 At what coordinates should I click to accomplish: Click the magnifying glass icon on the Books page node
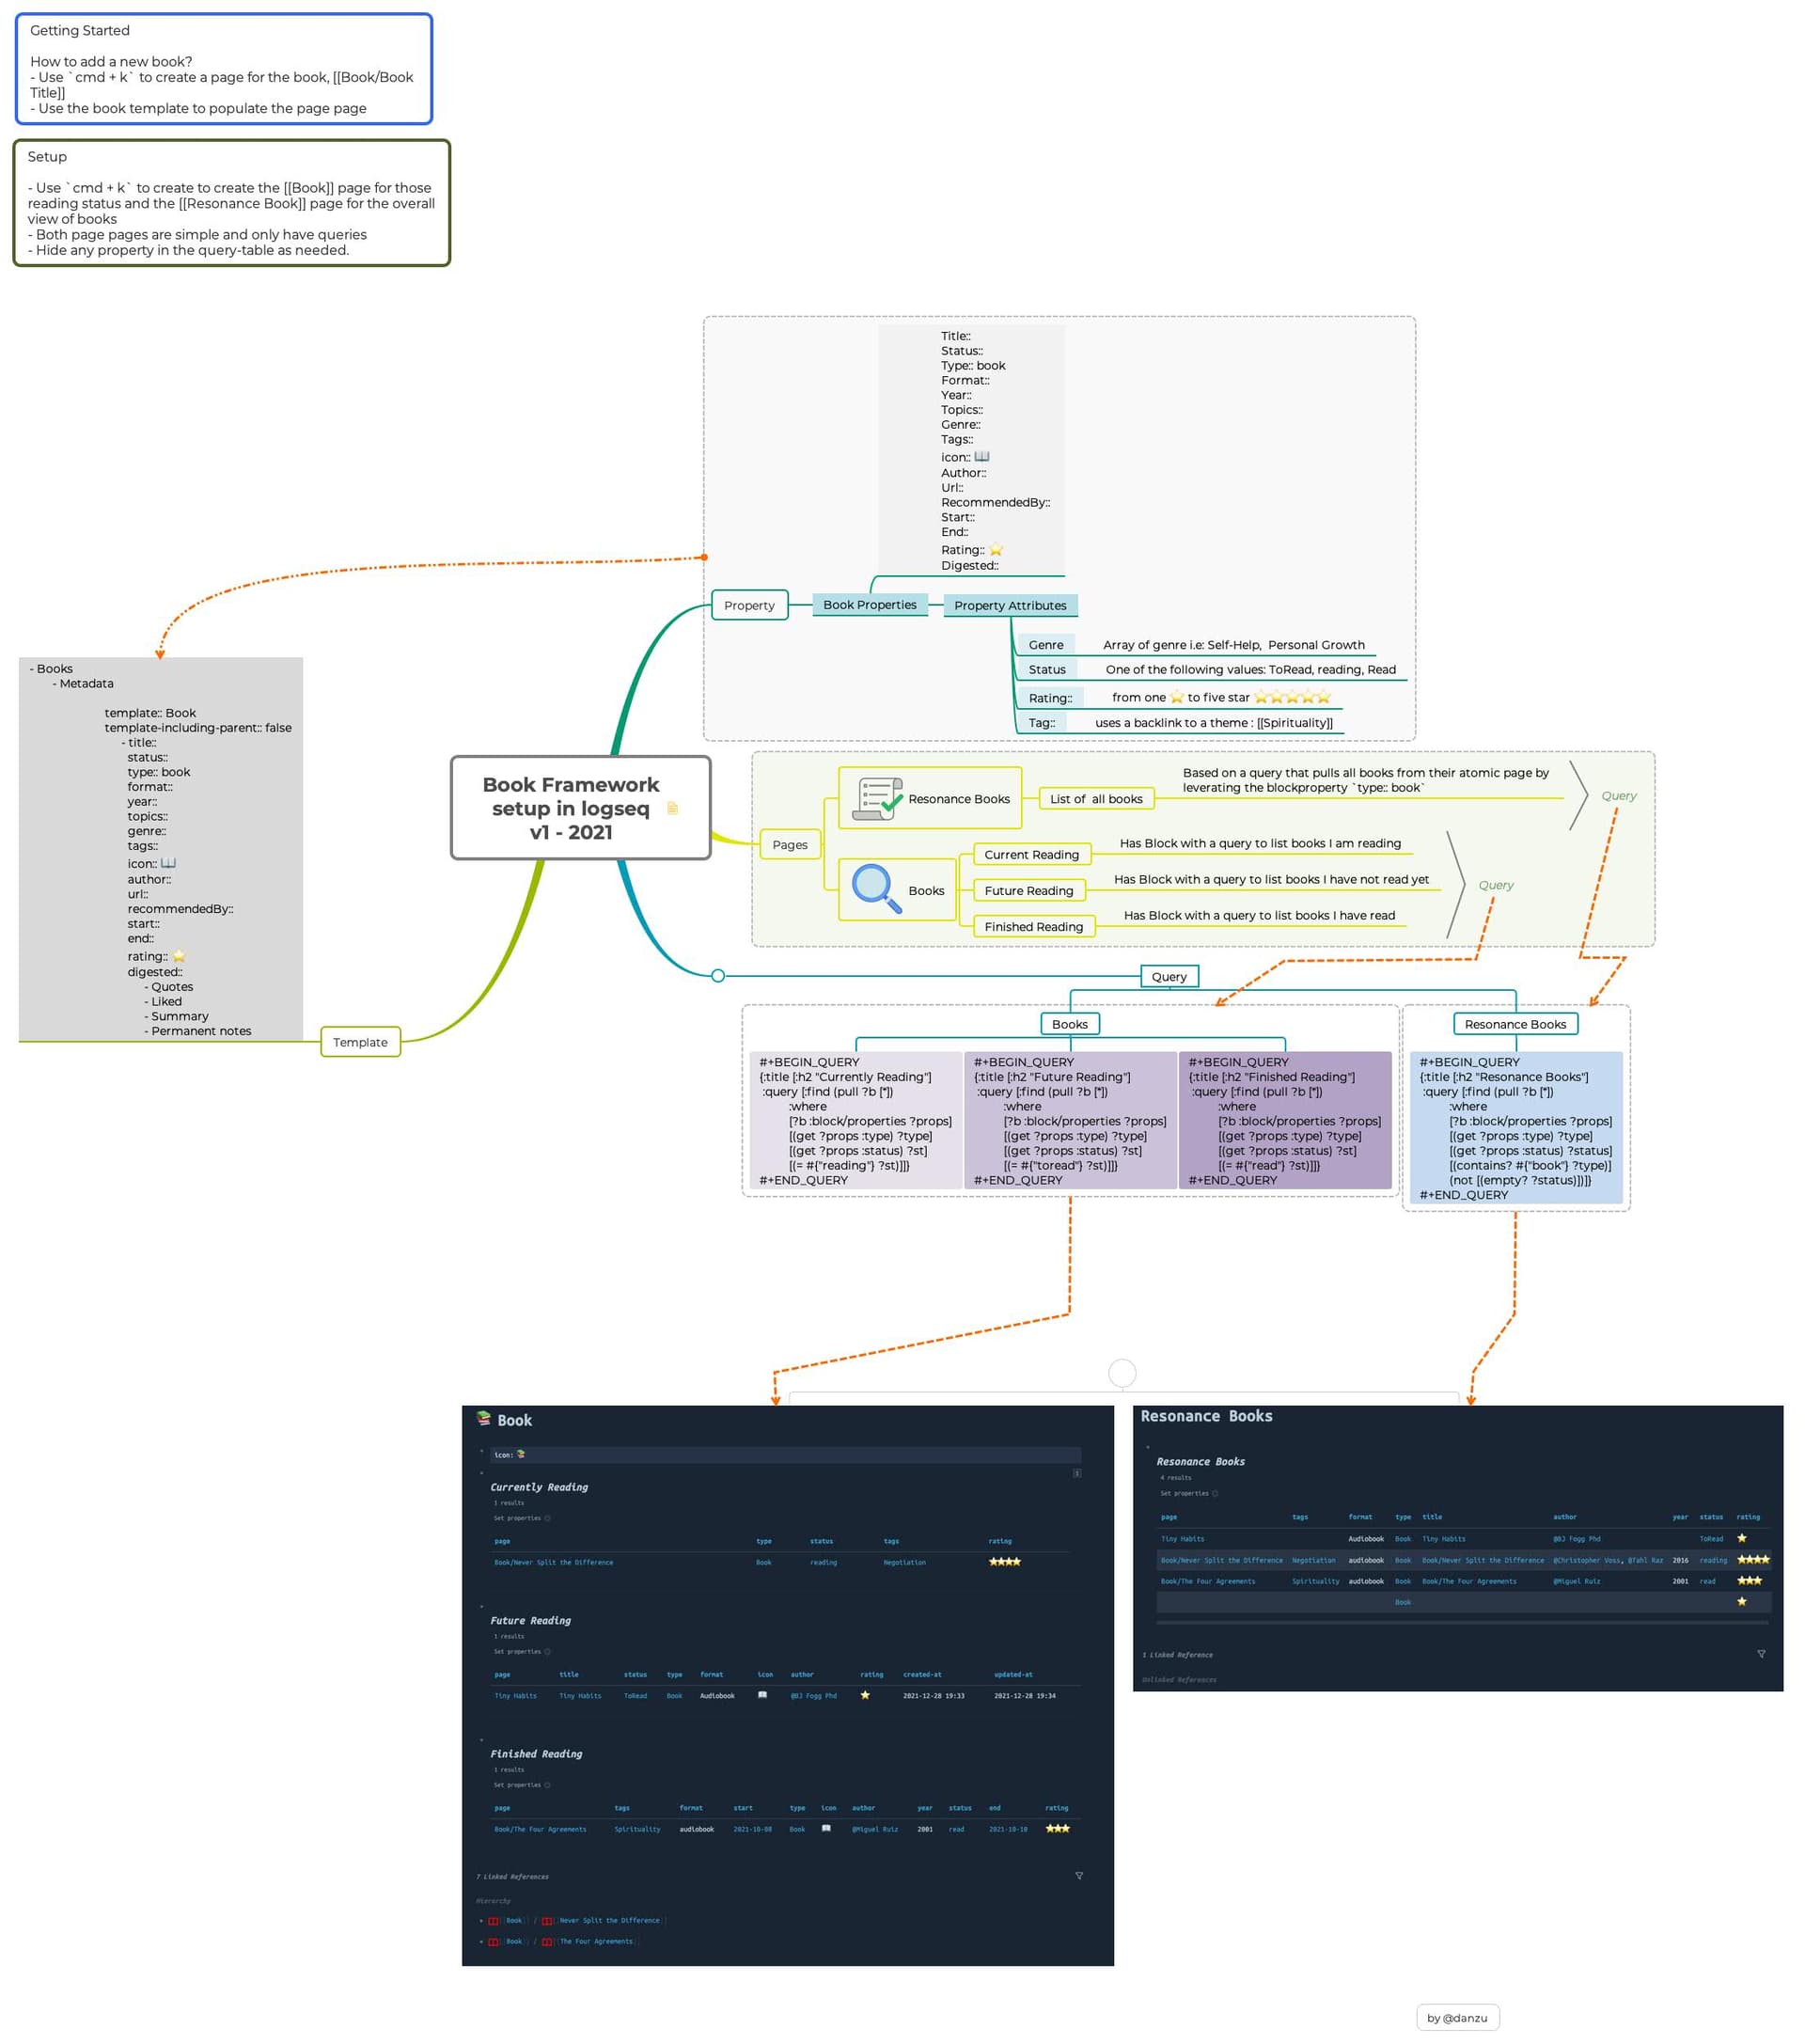click(x=876, y=889)
